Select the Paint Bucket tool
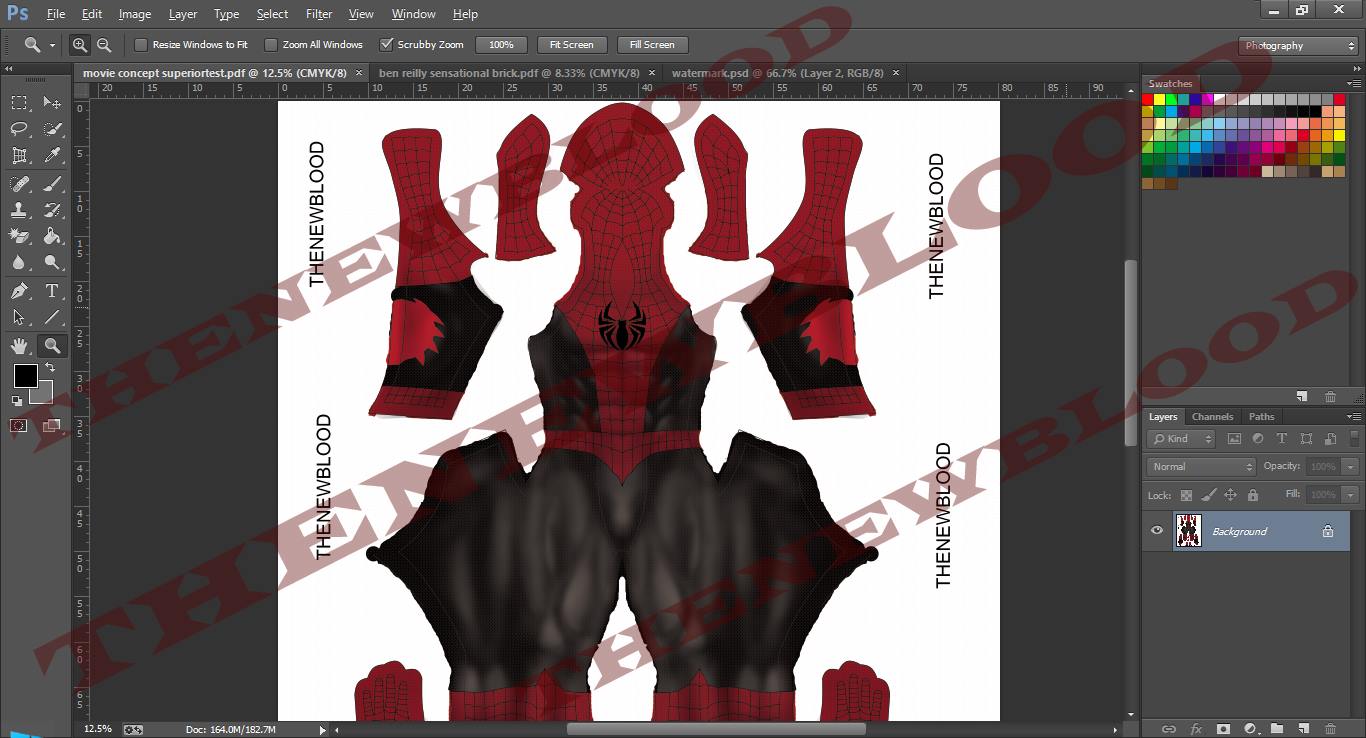The image size is (1366, 738). pyautogui.click(x=52, y=236)
